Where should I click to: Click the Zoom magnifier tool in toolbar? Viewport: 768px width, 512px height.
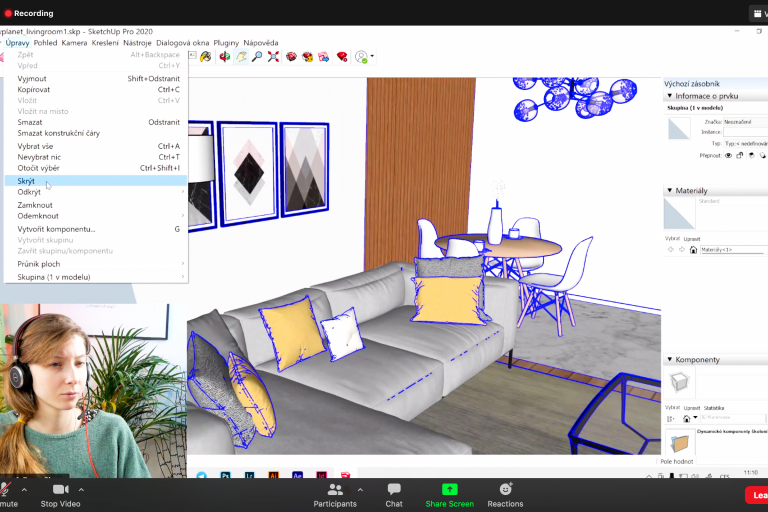click(x=257, y=57)
